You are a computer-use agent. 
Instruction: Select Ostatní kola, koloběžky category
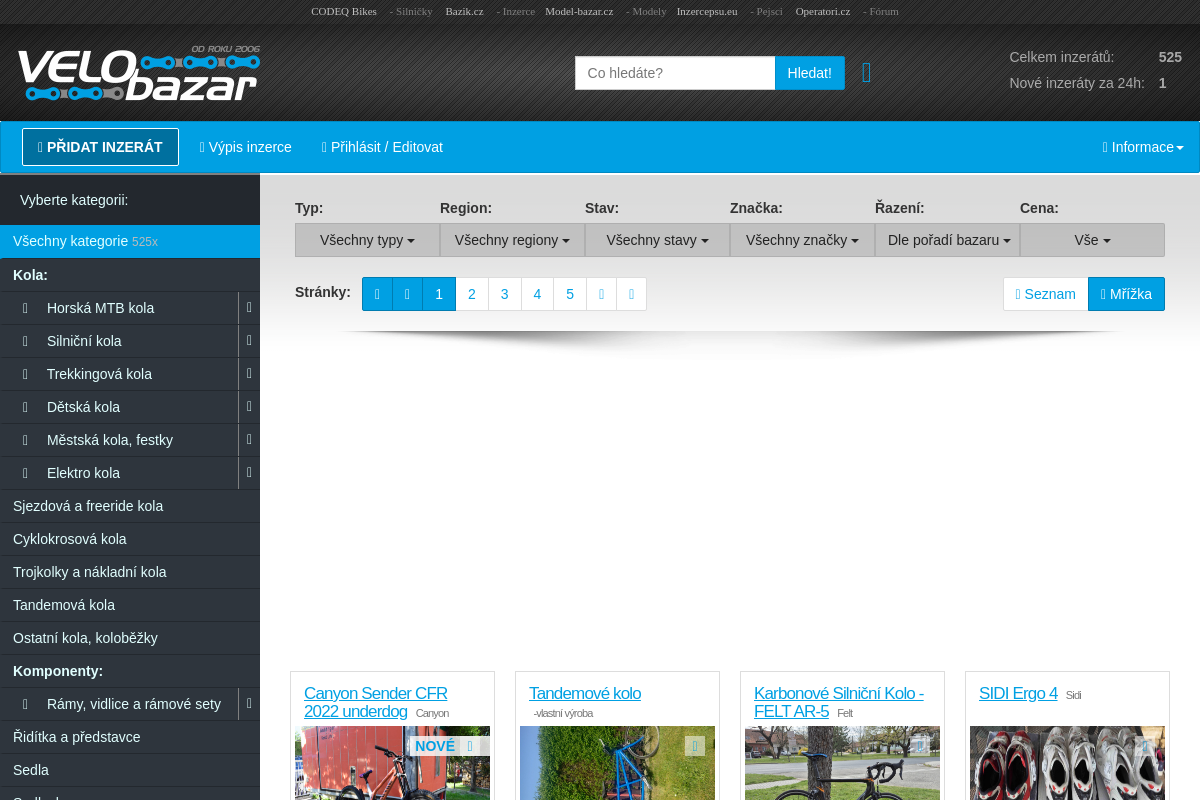pos(130,638)
